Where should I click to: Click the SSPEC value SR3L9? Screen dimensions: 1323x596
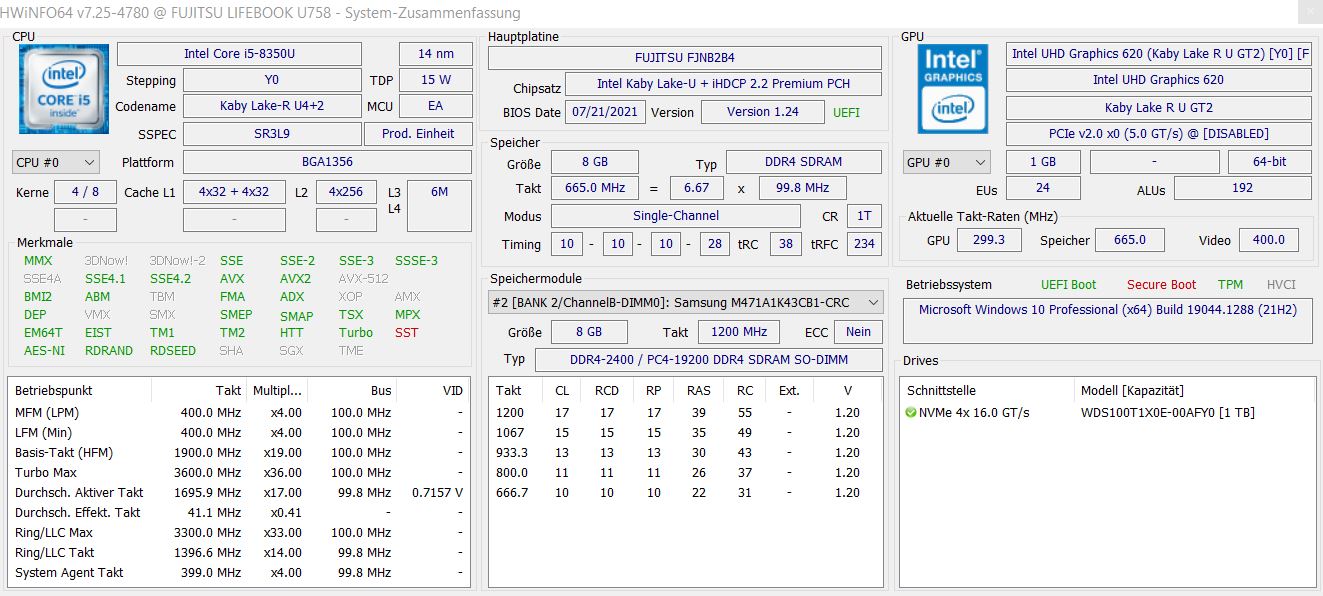pyautogui.click(x=272, y=134)
